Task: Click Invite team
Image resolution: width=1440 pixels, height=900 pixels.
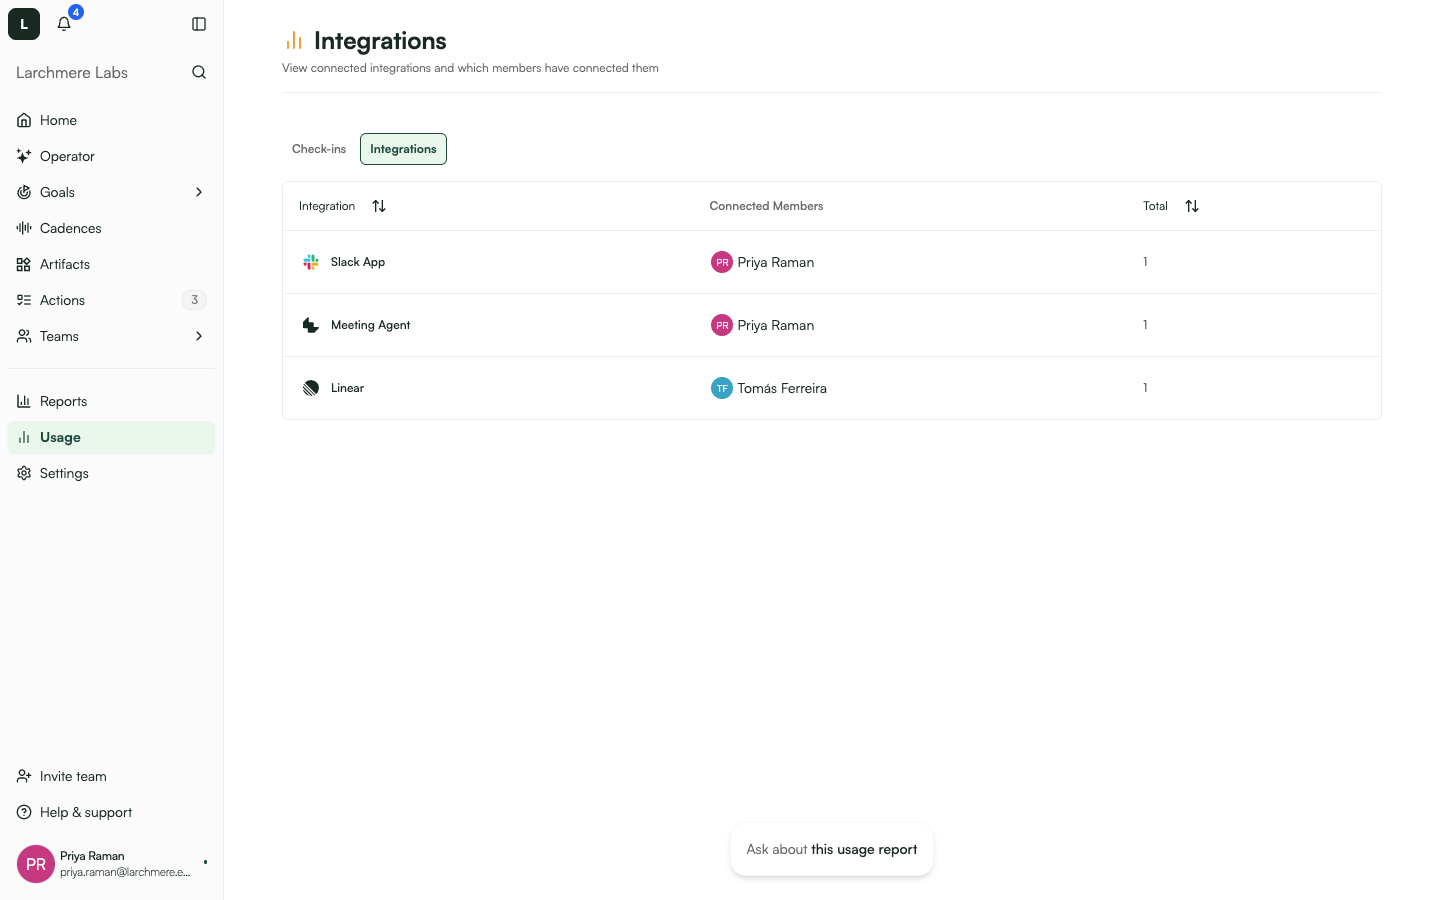Action: [x=111, y=776]
